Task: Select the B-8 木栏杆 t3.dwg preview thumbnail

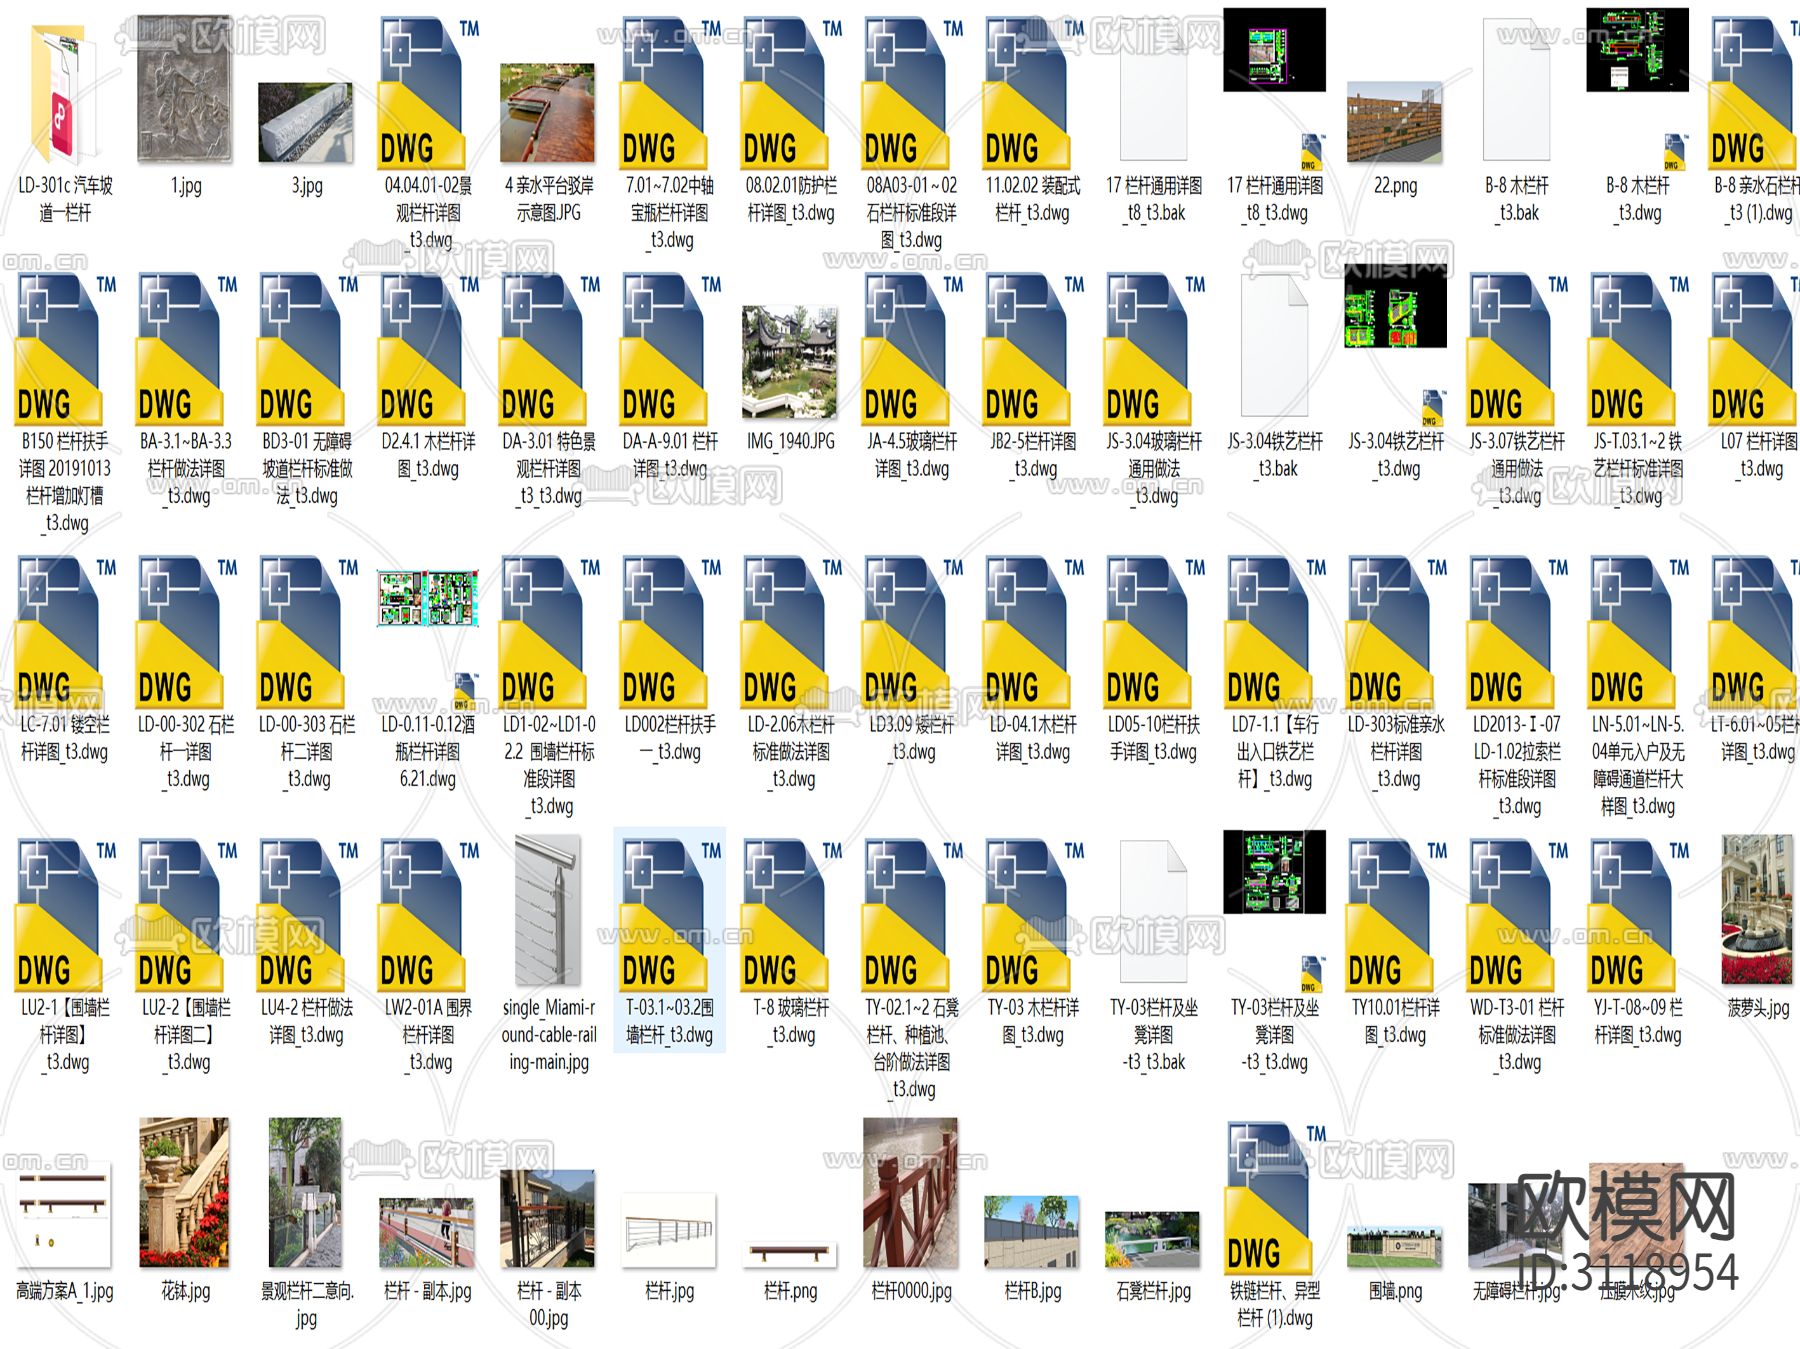Action: pos(1637,50)
